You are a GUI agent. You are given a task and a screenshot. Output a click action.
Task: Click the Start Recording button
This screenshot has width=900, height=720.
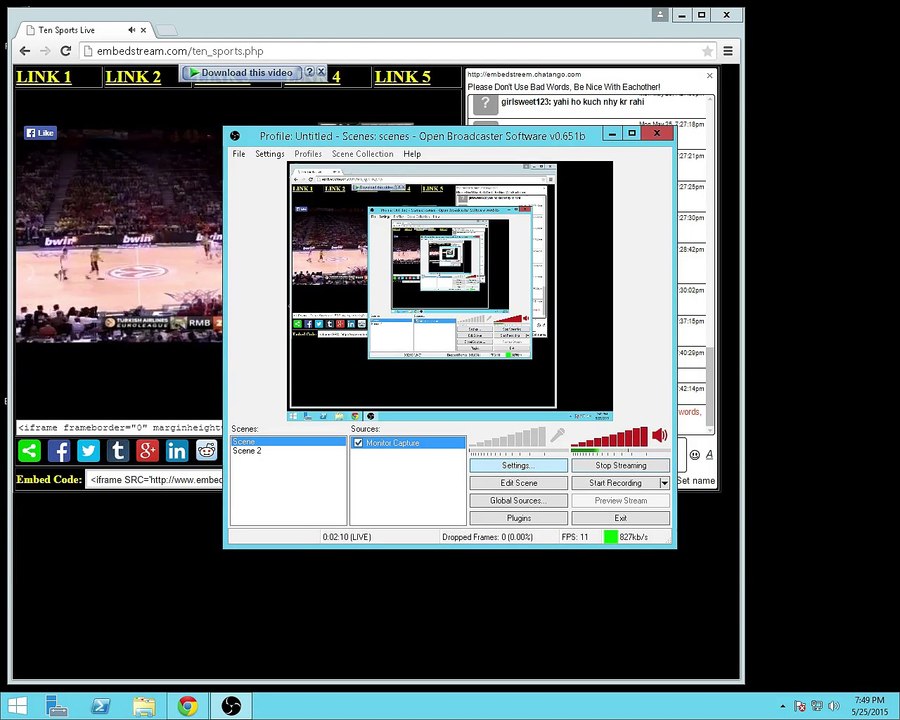615,483
